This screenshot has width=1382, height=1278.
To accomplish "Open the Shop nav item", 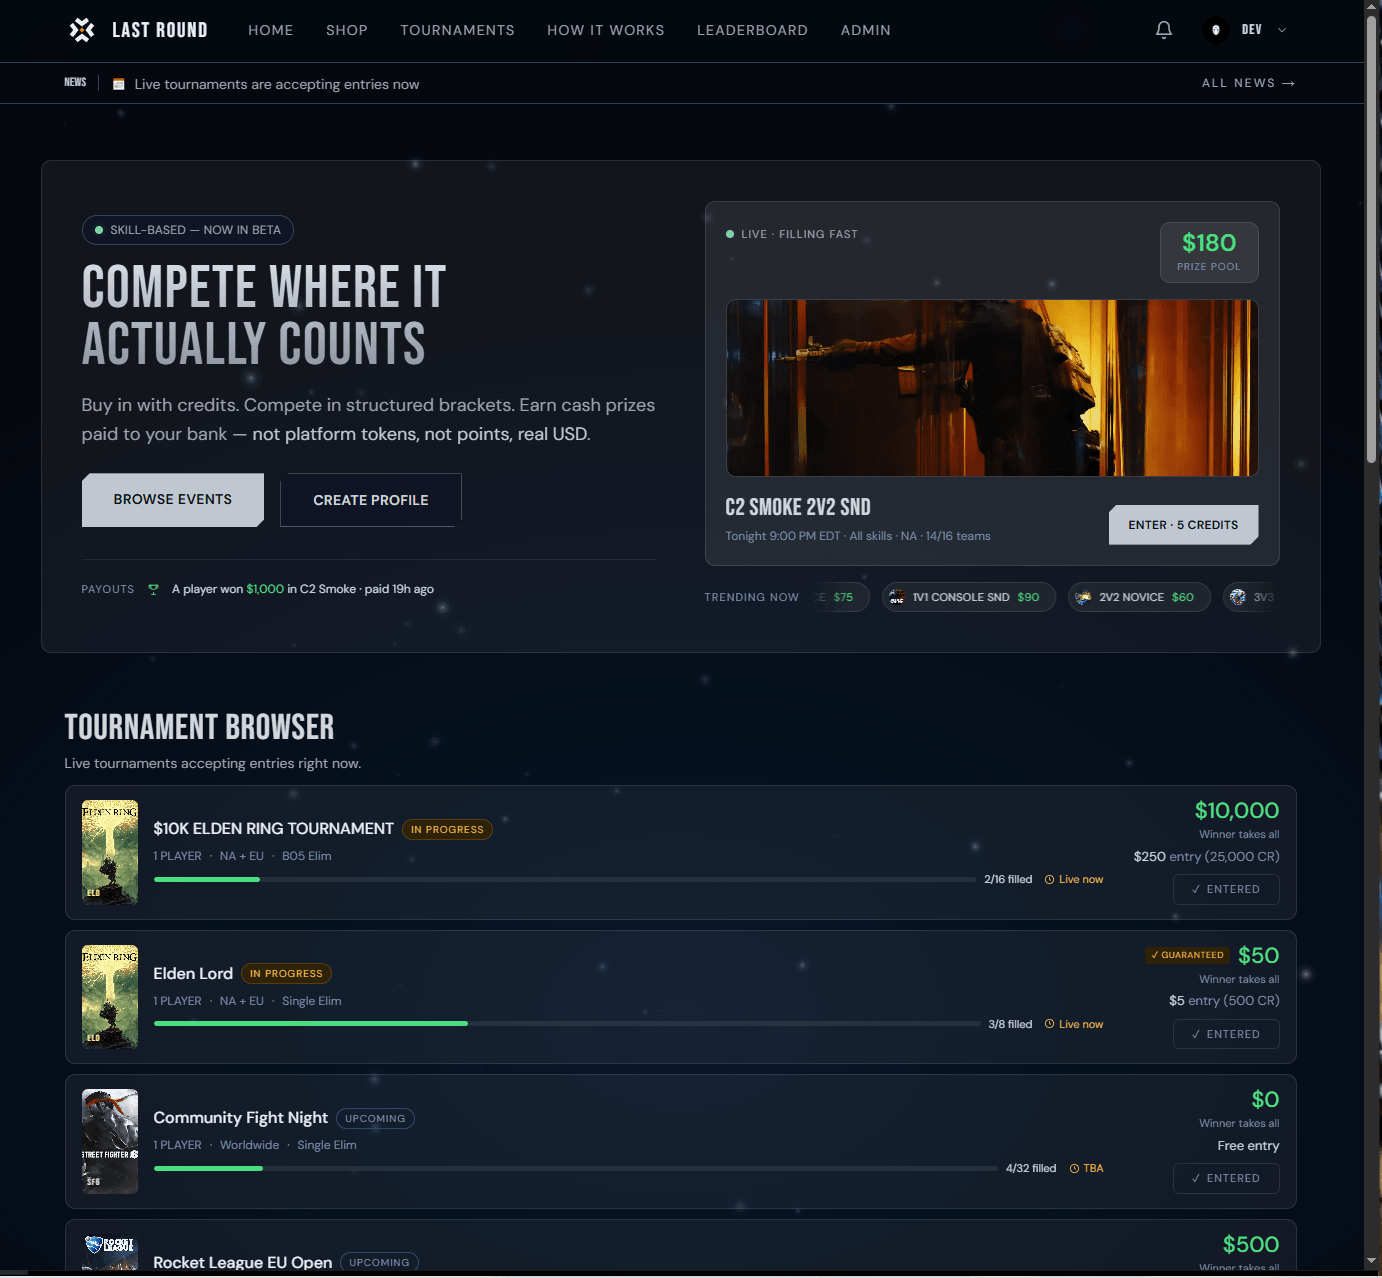I will pyautogui.click(x=347, y=30).
